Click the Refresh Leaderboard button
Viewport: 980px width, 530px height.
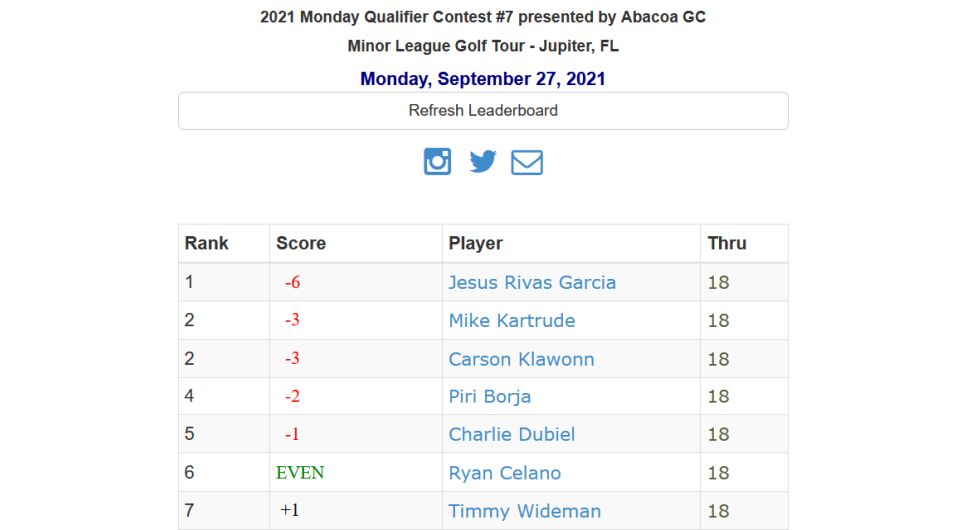tap(483, 111)
